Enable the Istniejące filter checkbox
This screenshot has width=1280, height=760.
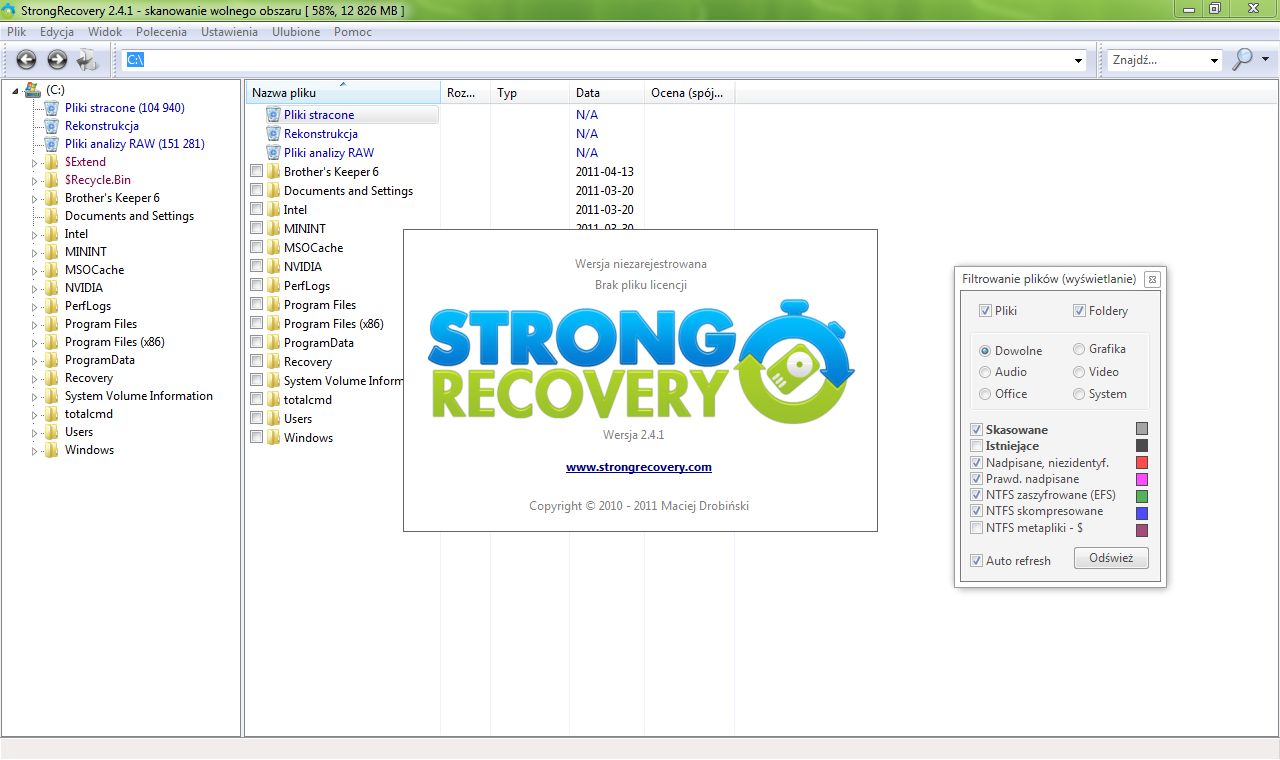click(977, 446)
